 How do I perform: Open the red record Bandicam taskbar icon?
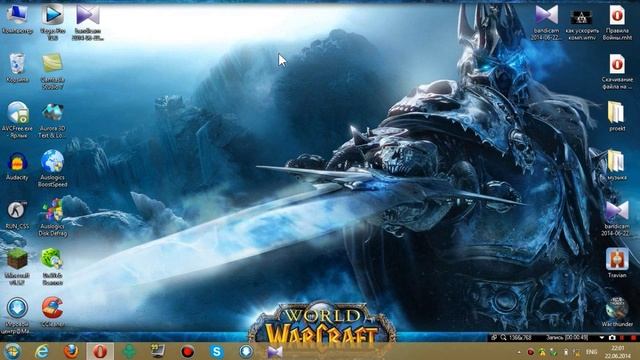[x=187, y=351]
